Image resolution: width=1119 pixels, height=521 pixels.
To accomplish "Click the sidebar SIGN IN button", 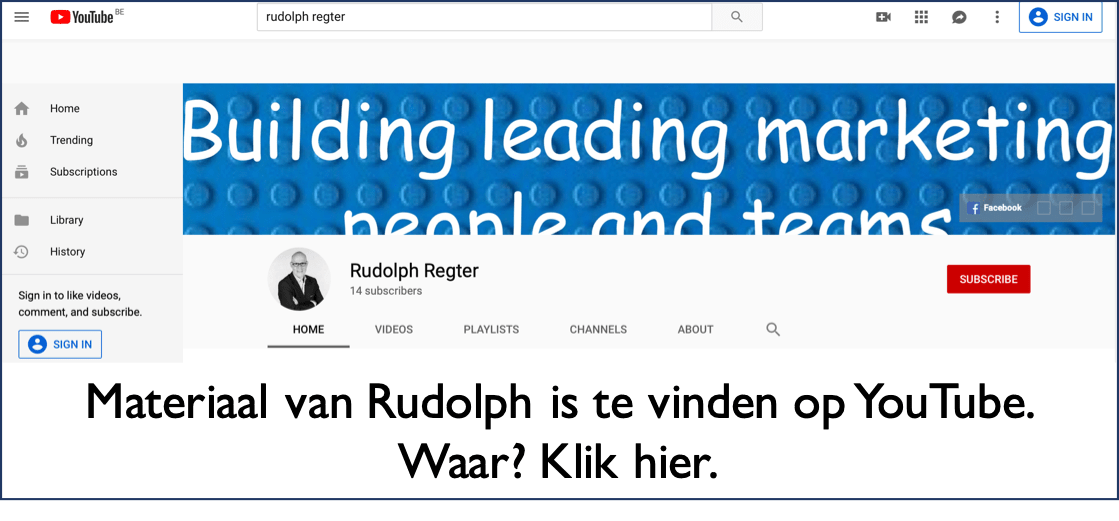I will click(x=60, y=344).
